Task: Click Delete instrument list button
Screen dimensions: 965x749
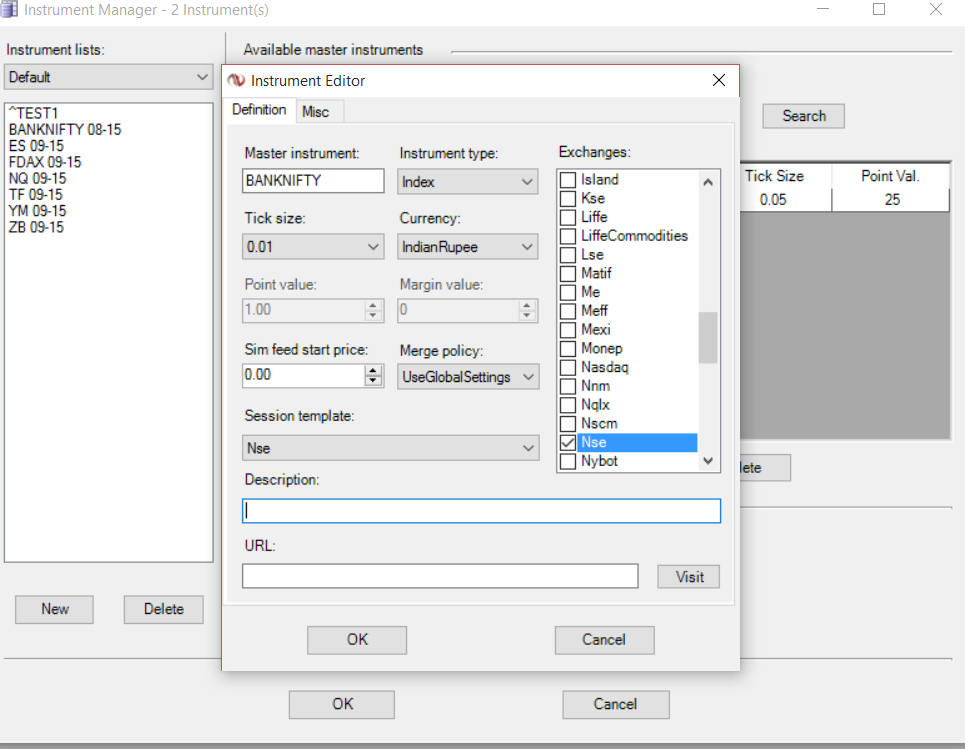Action: click(x=164, y=609)
